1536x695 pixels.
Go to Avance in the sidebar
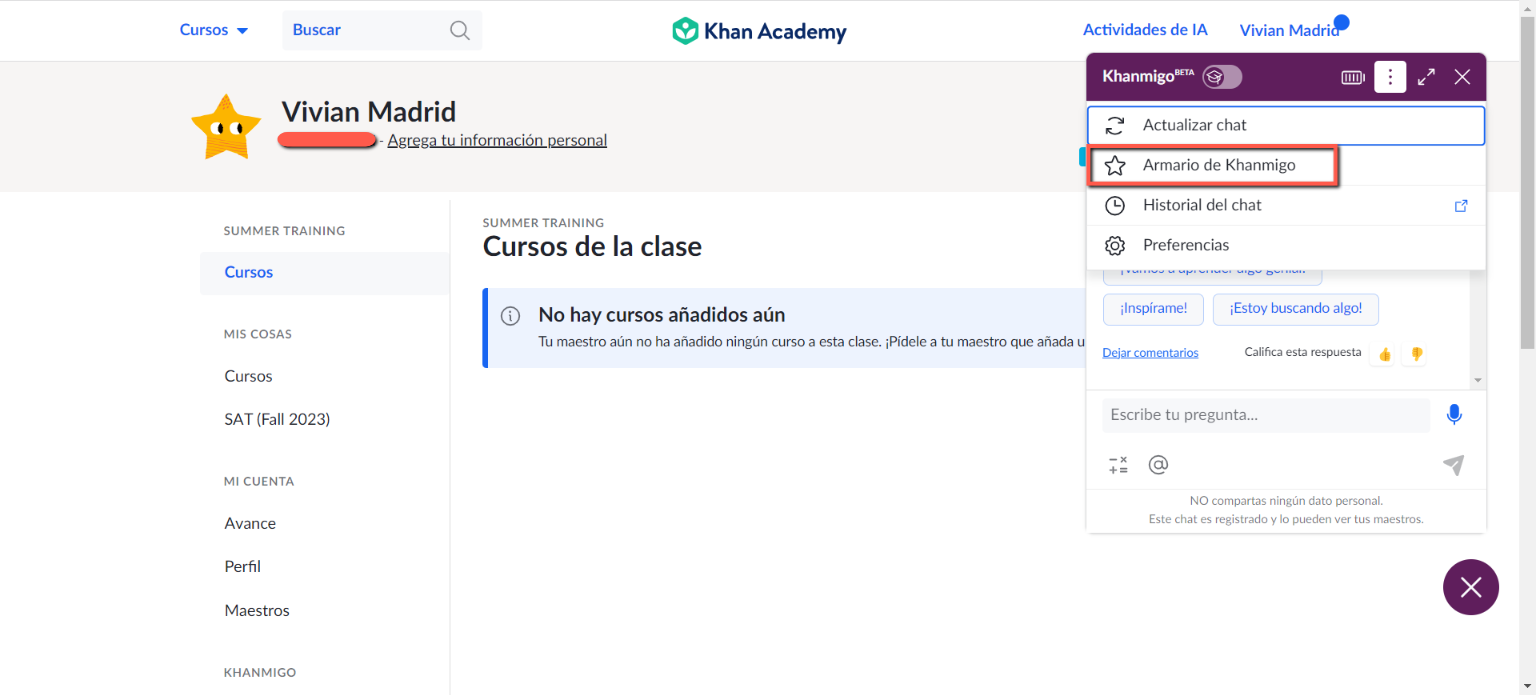[250, 523]
